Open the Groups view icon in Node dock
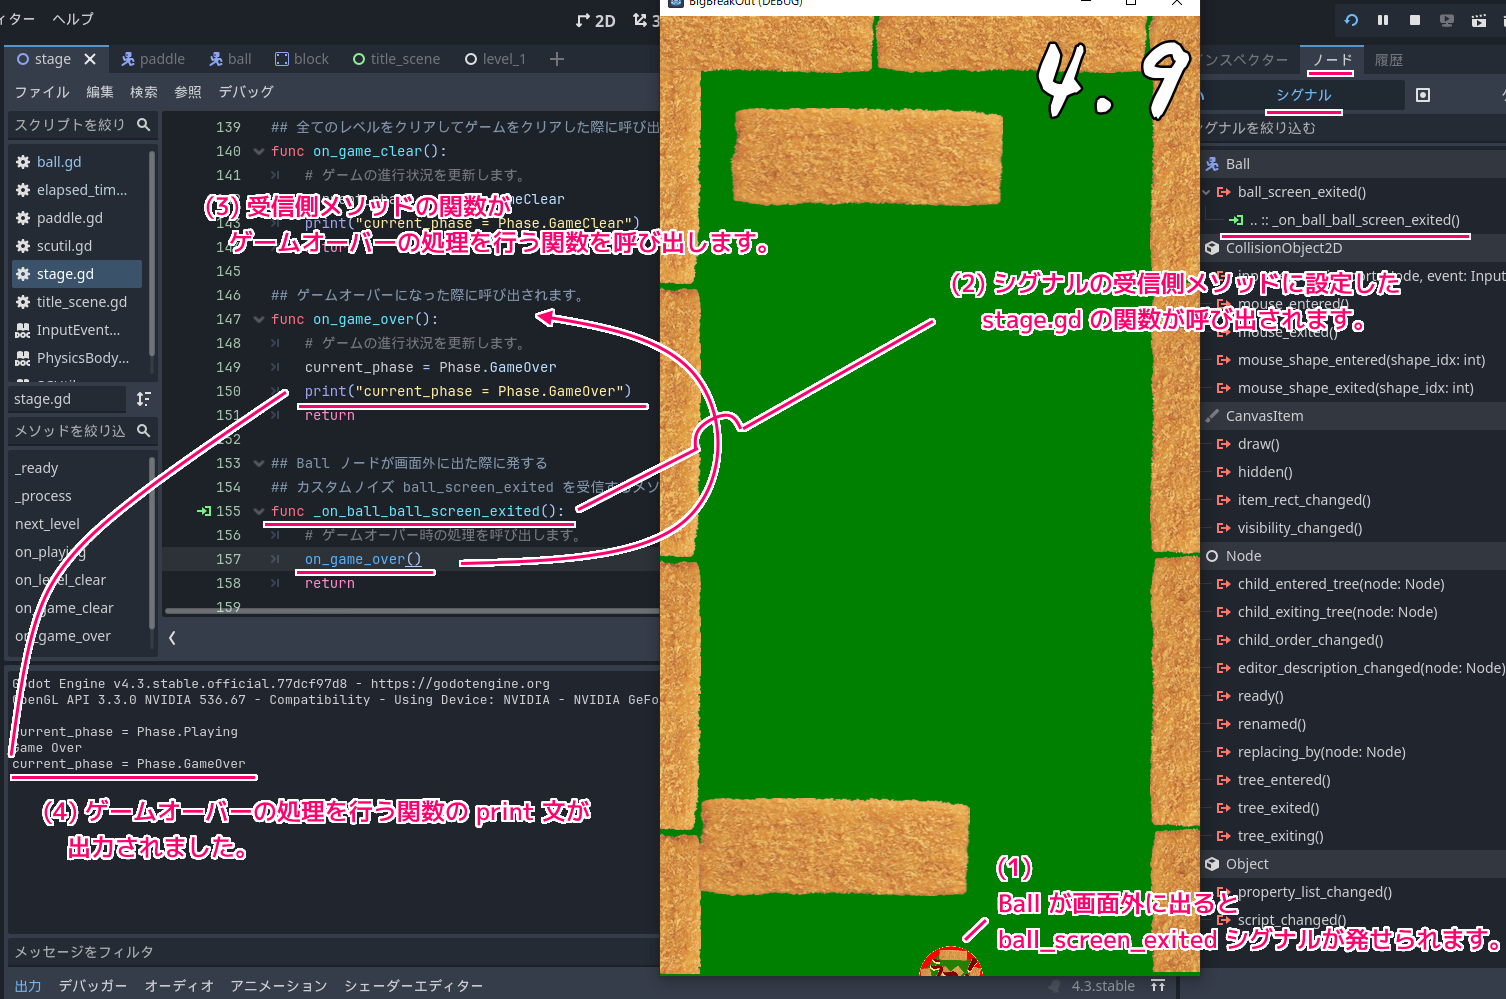 1423,95
